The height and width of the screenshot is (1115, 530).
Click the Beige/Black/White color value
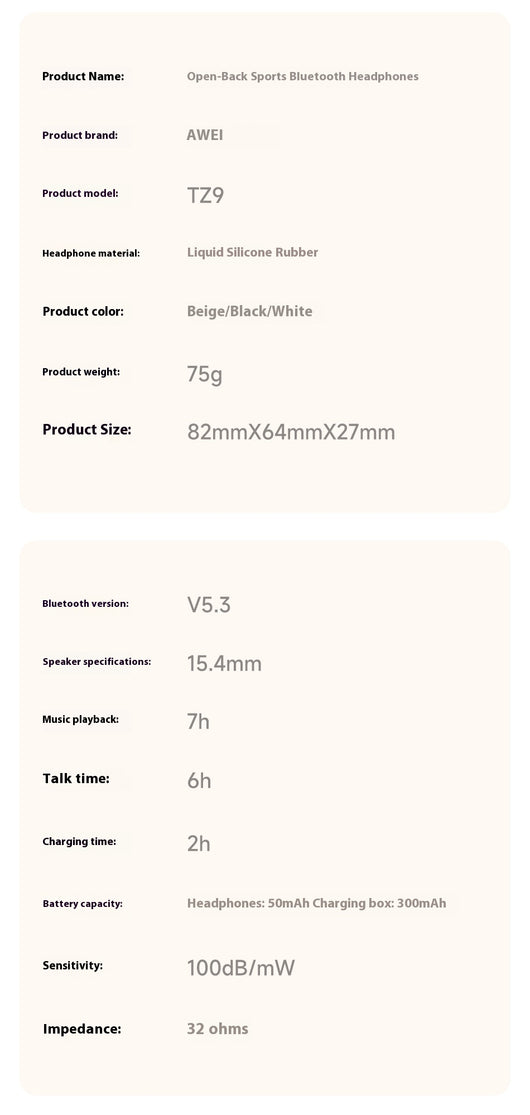coord(250,311)
